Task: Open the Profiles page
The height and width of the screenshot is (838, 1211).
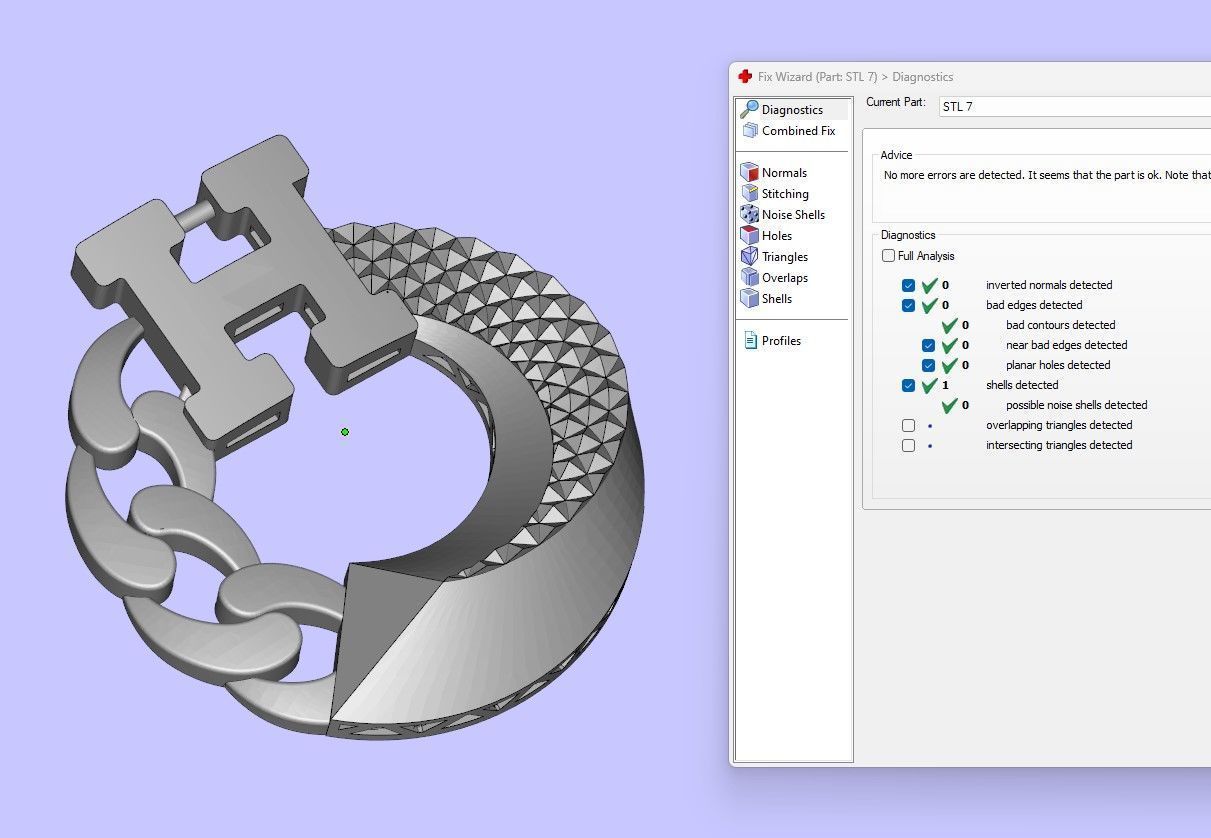Action: 772,340
